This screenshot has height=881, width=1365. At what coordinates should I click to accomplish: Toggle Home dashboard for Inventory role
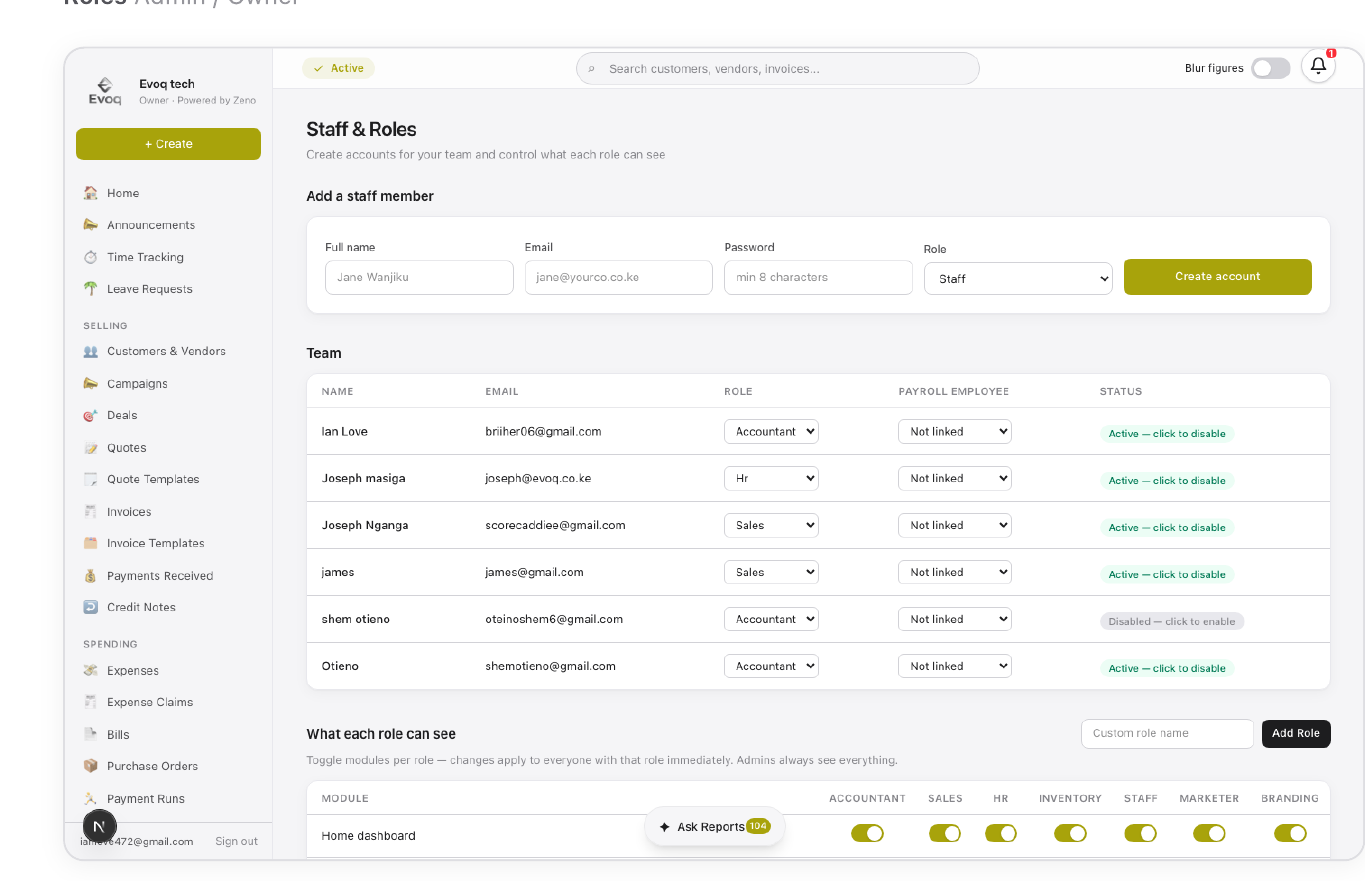click(1070, 833)
